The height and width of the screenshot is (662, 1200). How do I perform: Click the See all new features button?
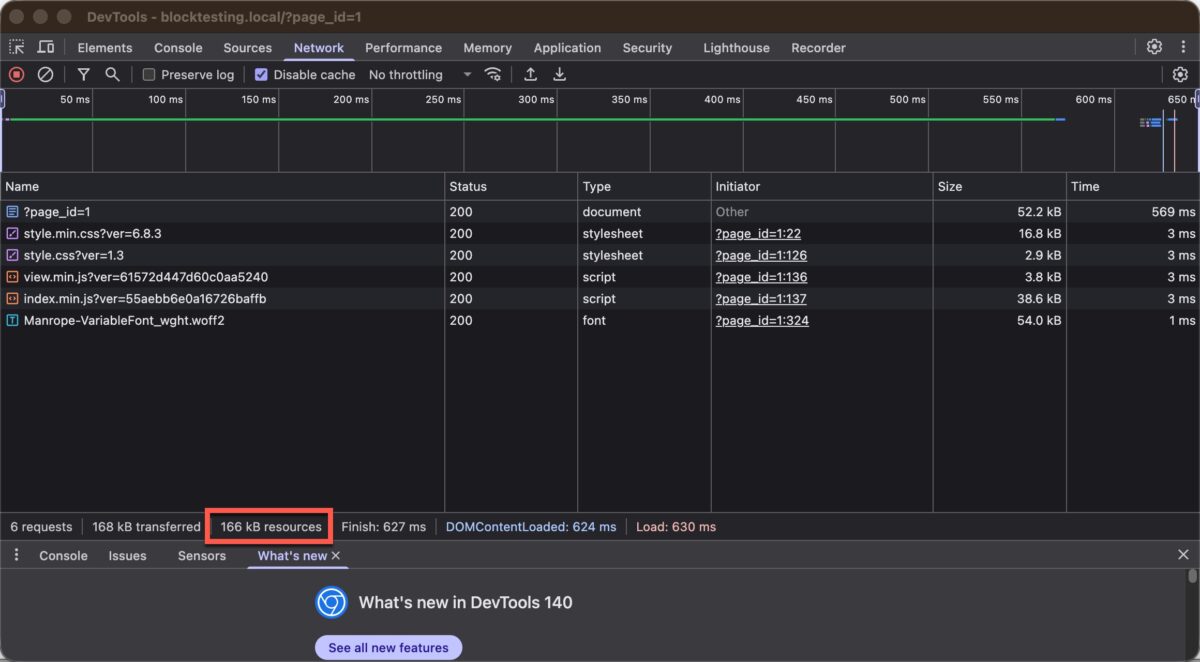(388, 647)
